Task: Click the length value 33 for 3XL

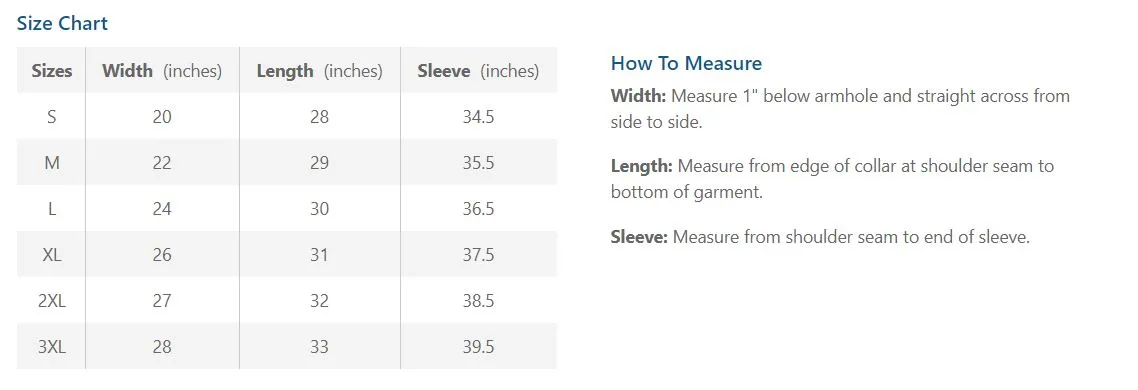Action: (319, 347)
